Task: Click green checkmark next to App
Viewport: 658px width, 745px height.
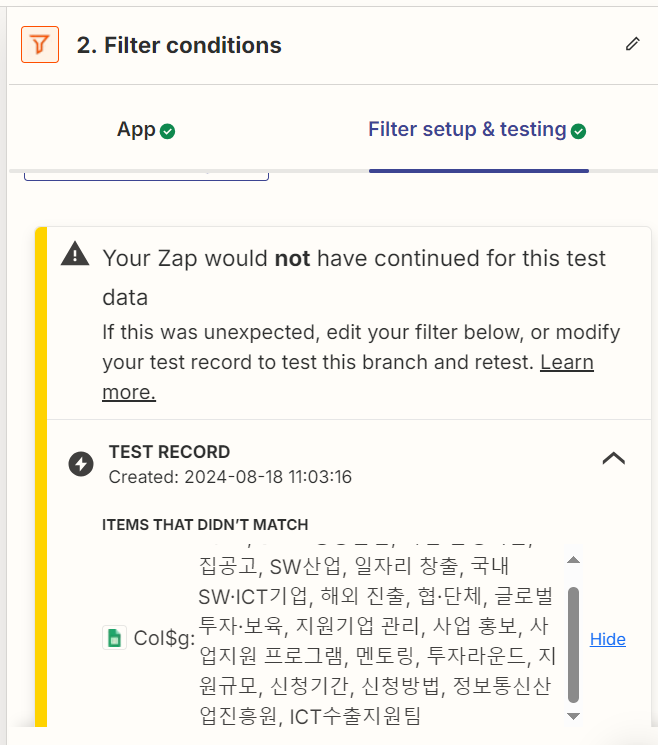Action: [167, 131]
